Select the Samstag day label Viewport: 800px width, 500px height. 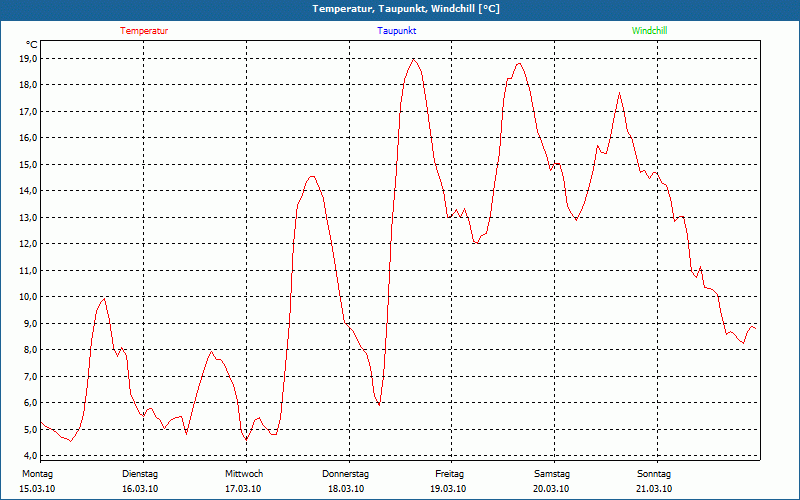[552, 474]
